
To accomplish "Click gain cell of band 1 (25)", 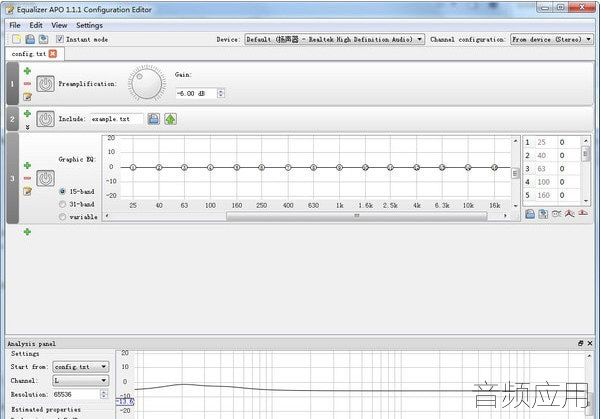I will (569, 142).
